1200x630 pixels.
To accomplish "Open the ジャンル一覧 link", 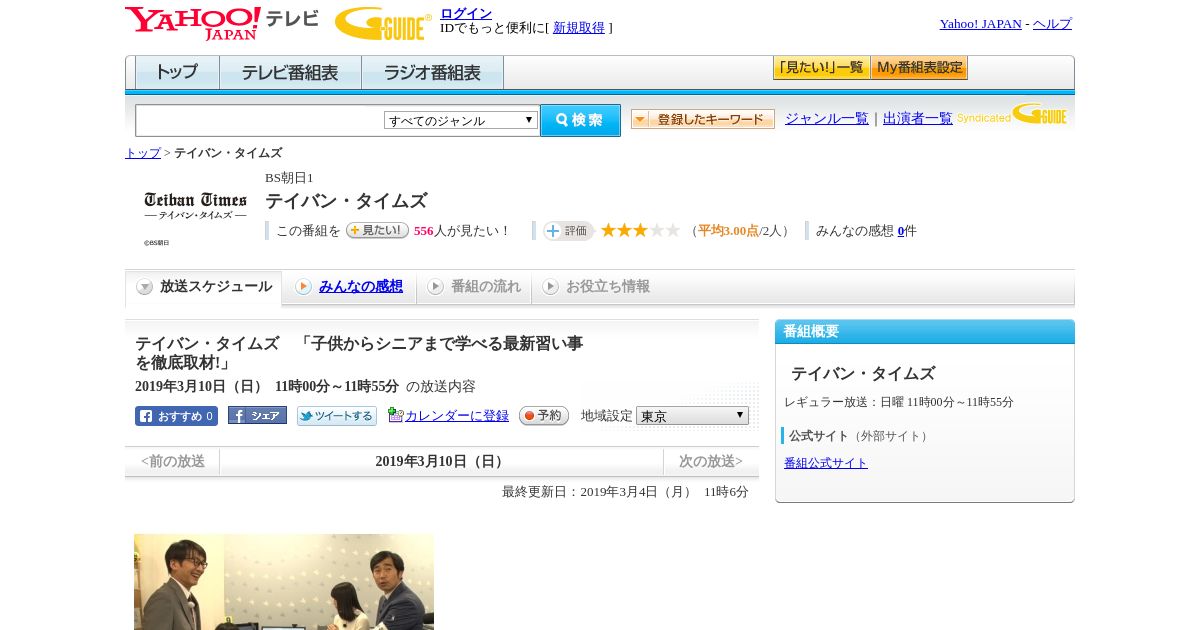I will 827,118.
